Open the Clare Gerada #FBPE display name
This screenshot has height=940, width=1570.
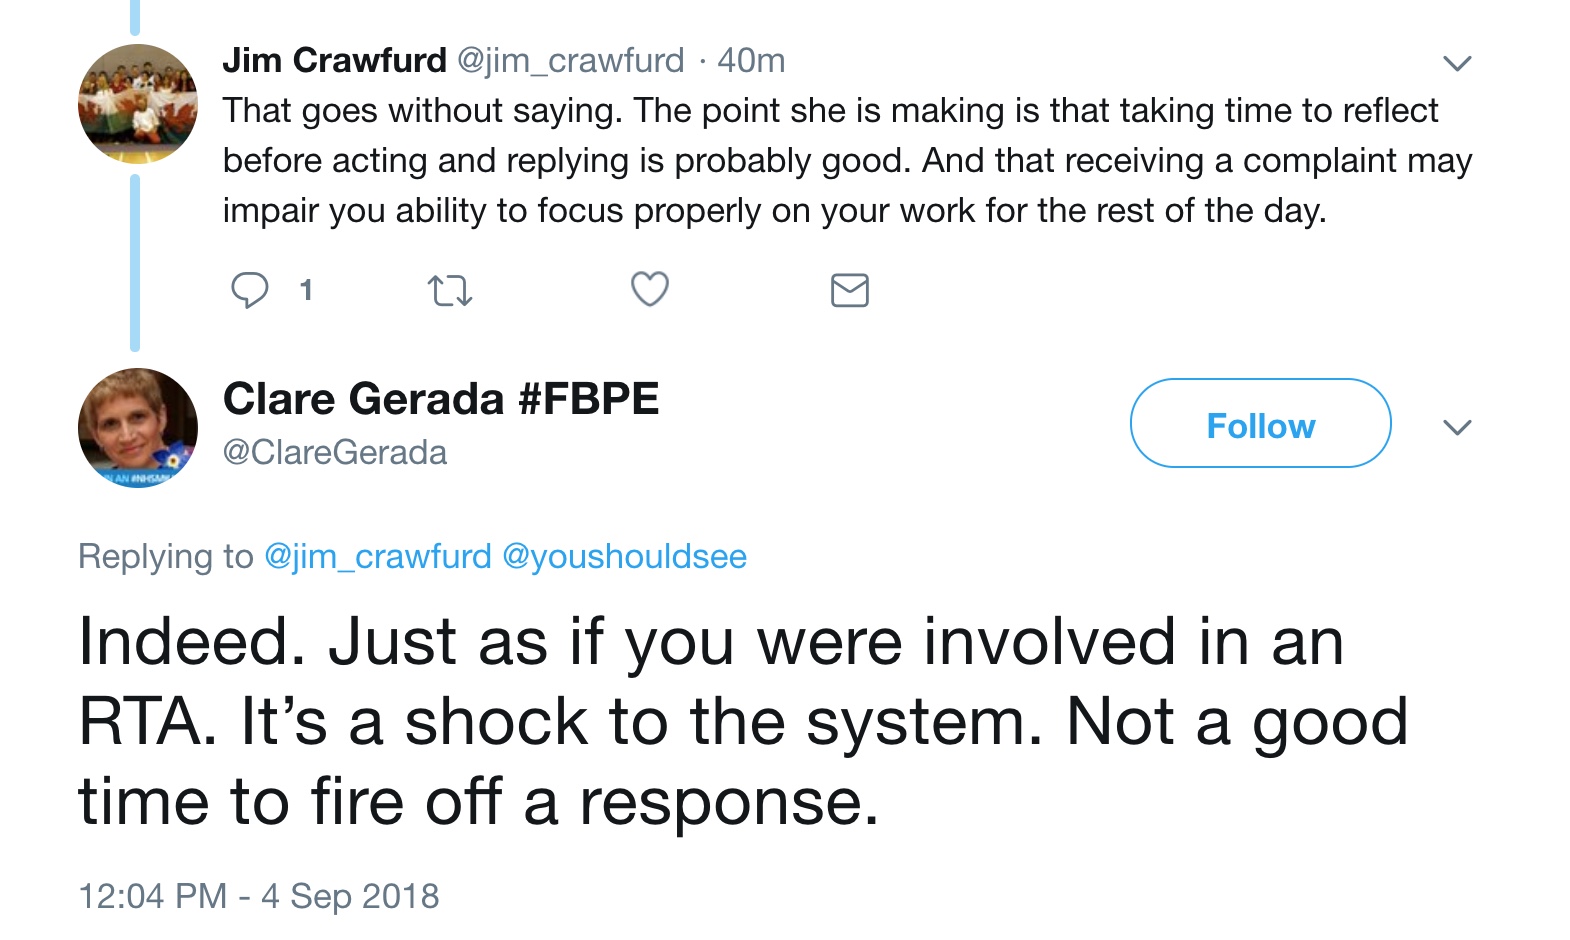click(441, 399)
